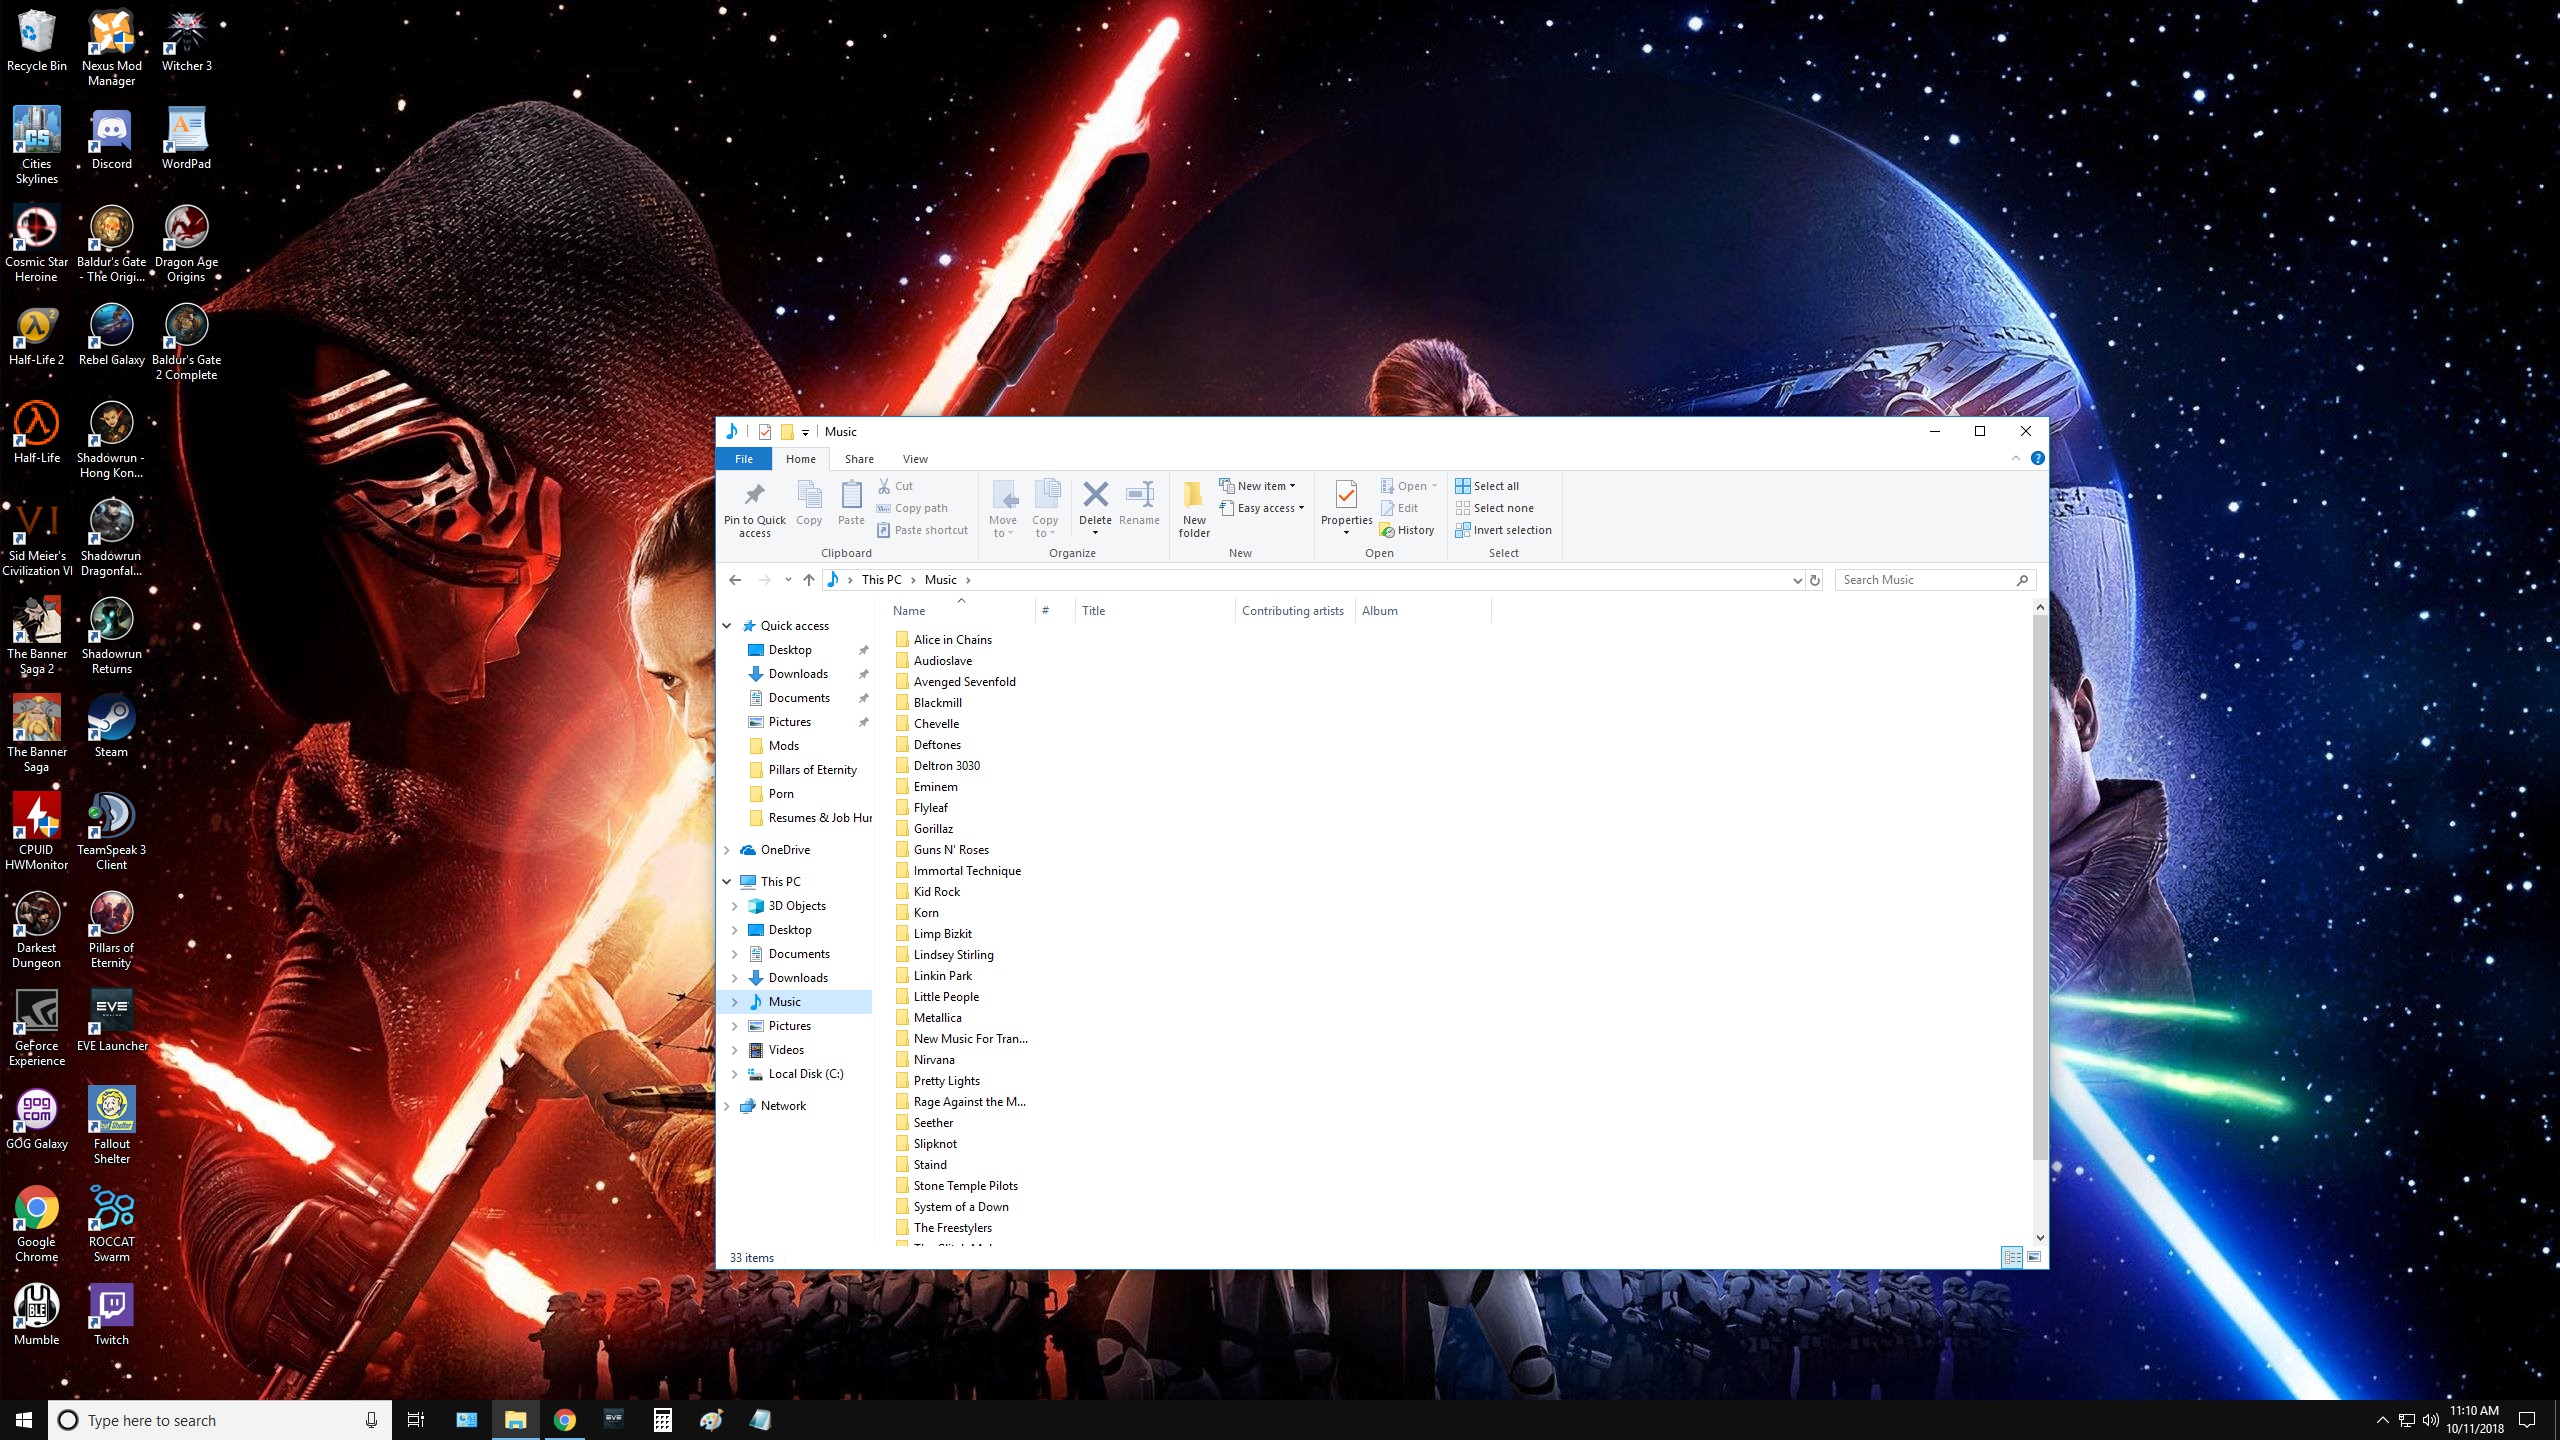Click the Paste clipboard icon
Viewport: 2560px width, 1440px height.
tap(851, 494)
